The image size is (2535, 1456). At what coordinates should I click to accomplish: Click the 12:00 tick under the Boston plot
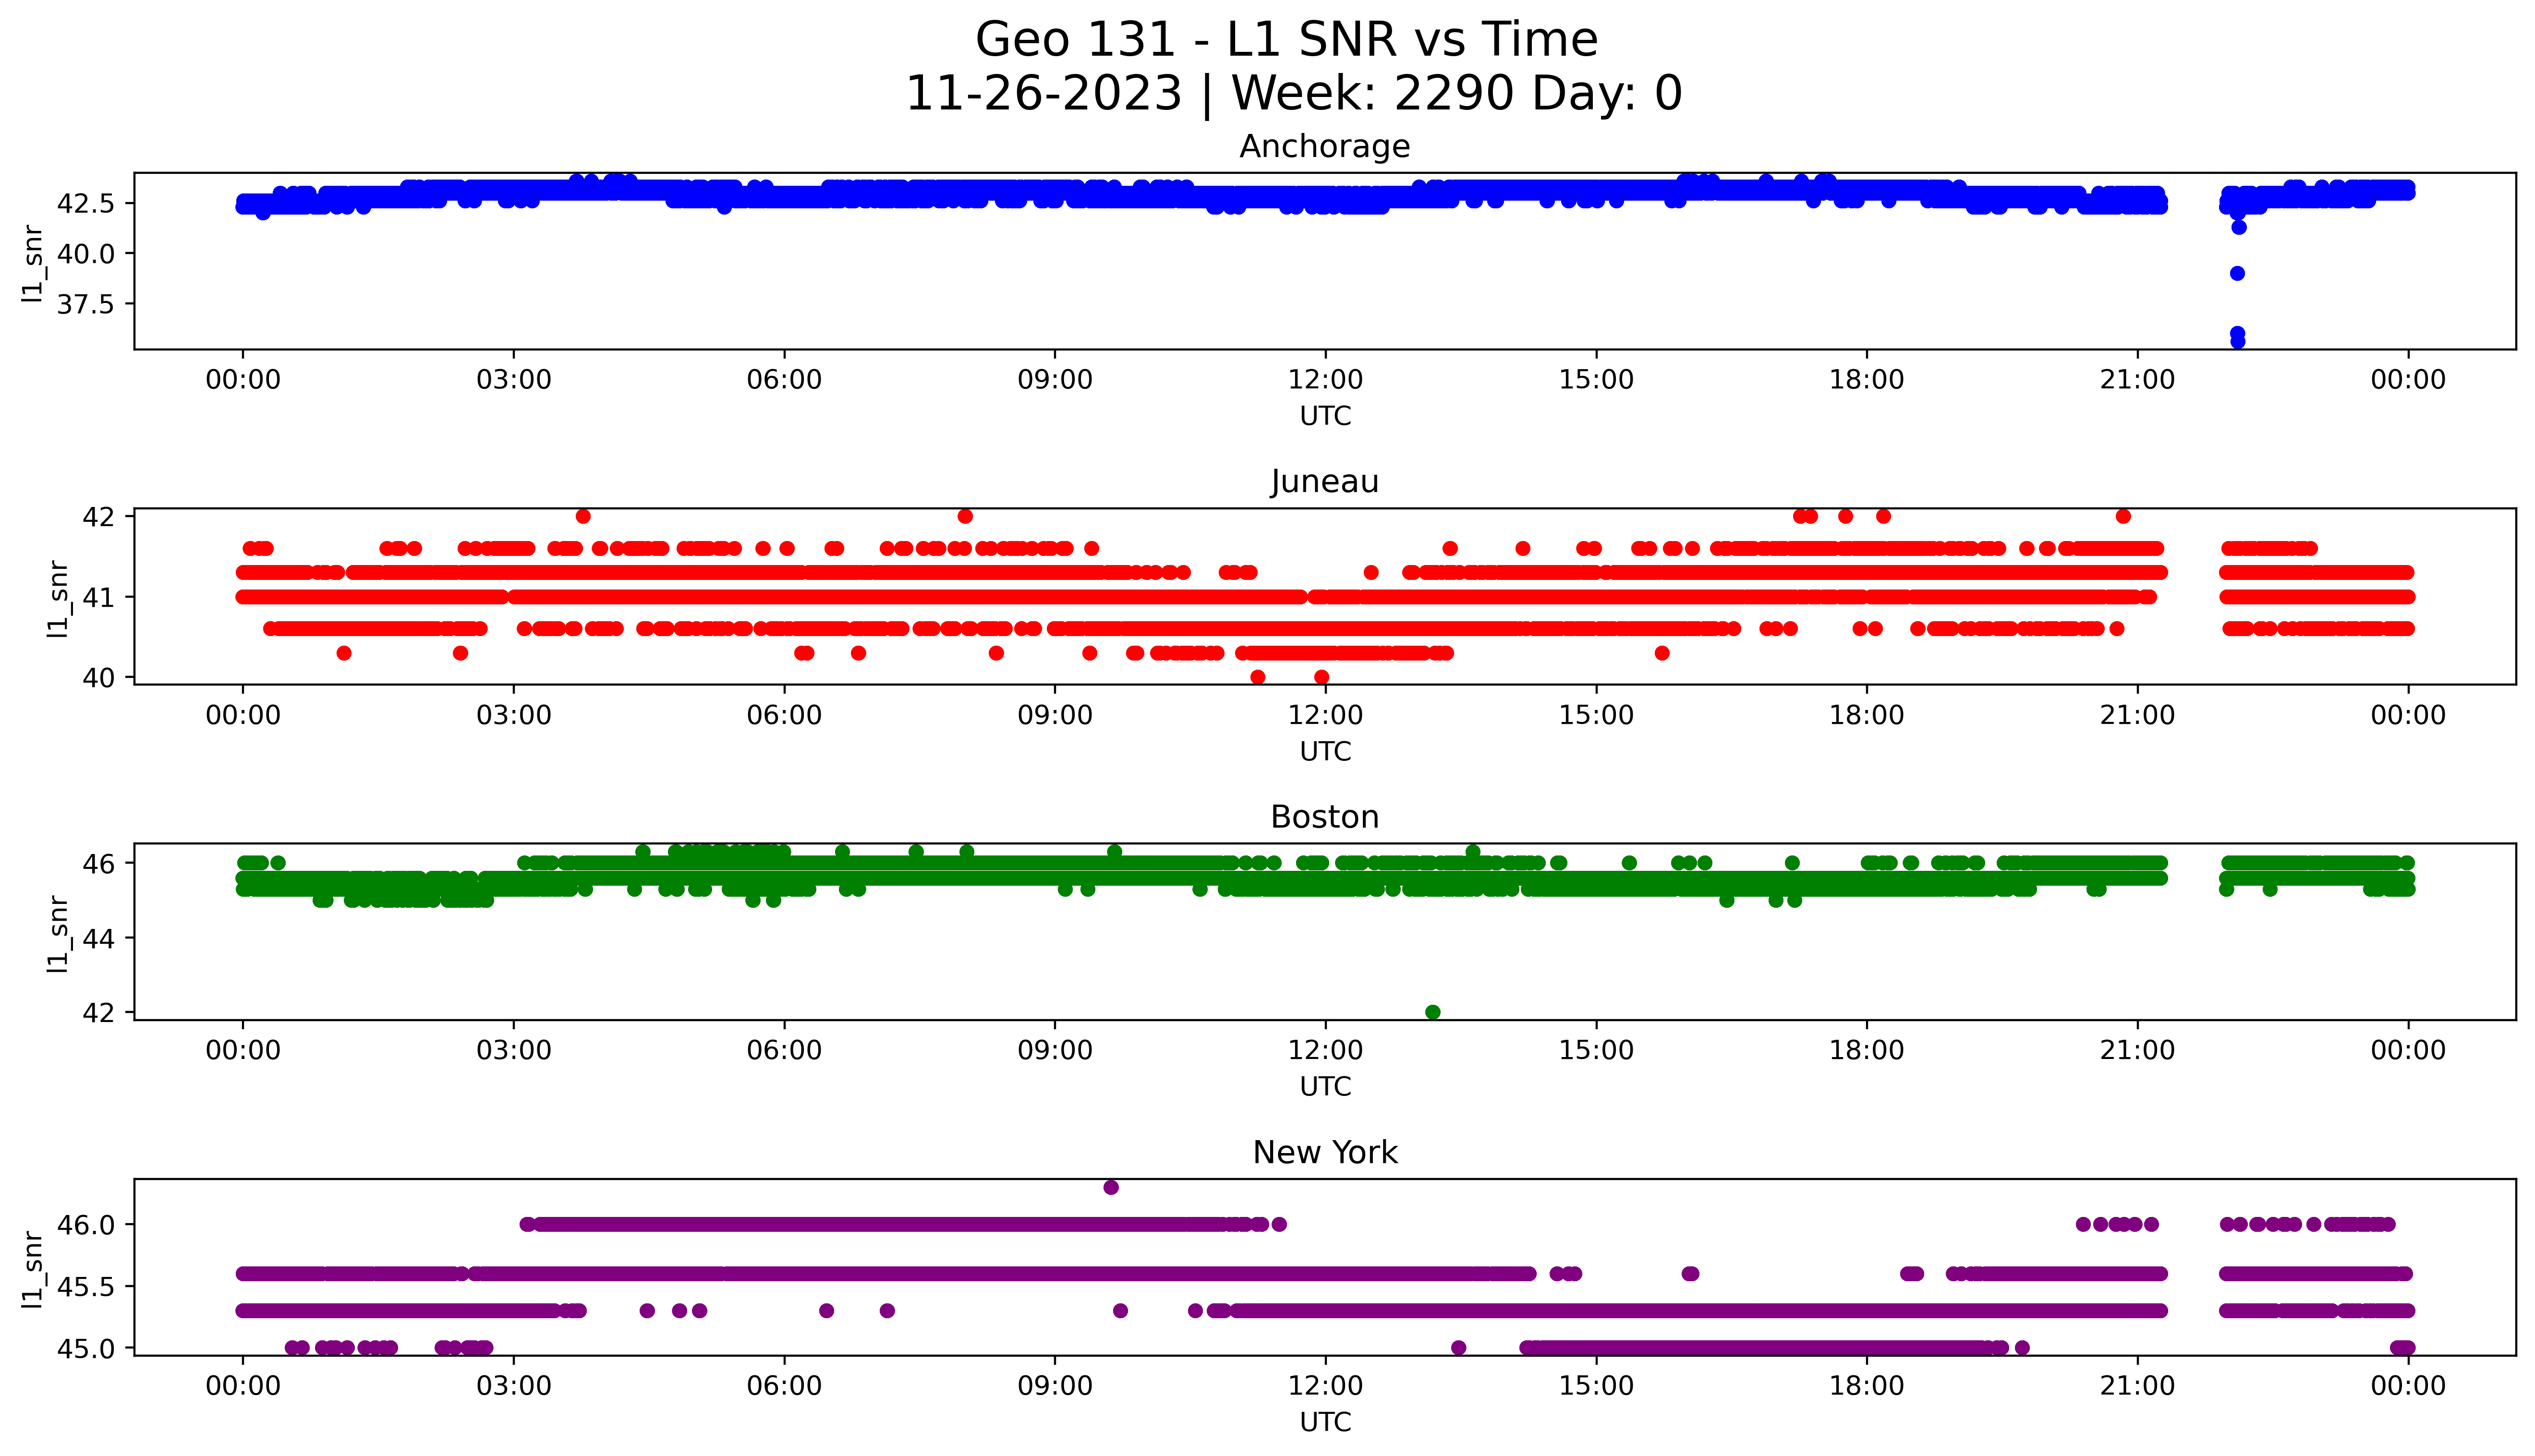pos(1325,1050)
